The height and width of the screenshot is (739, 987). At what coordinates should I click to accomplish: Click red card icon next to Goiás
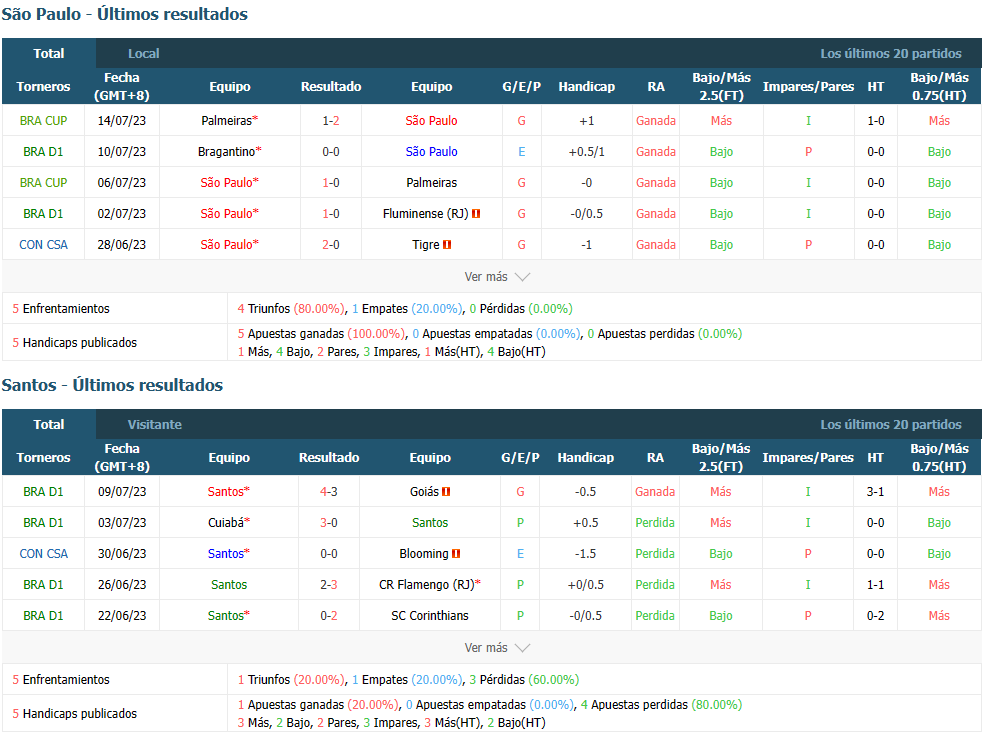446,492
